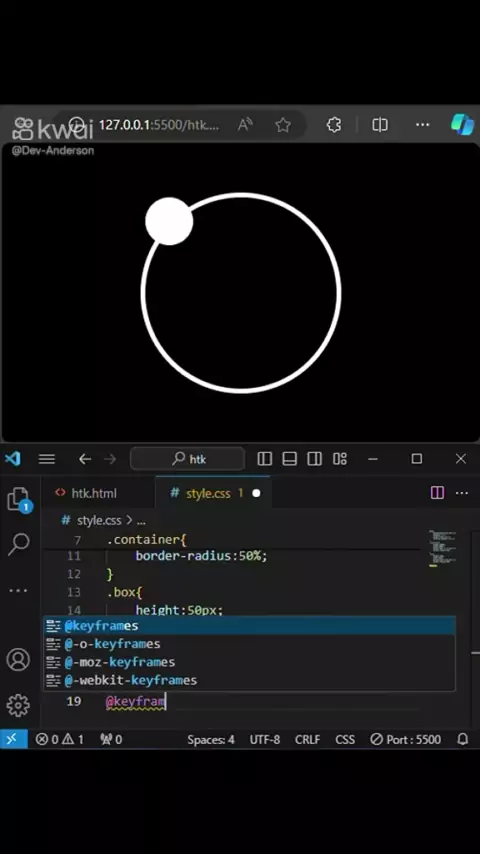Click the Spaces: 4 indentation status item
Screen dimensions: 480x854
(x=211, y=739)
